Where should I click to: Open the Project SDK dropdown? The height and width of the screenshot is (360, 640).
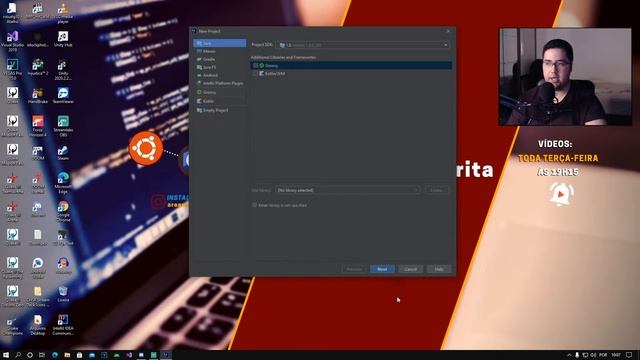click(x=363, y=45)
